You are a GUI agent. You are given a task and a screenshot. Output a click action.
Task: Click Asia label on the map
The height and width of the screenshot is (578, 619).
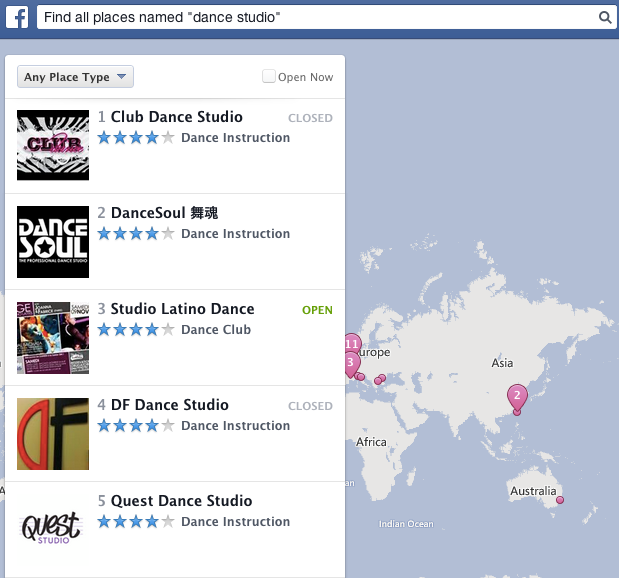pos(502,363)
